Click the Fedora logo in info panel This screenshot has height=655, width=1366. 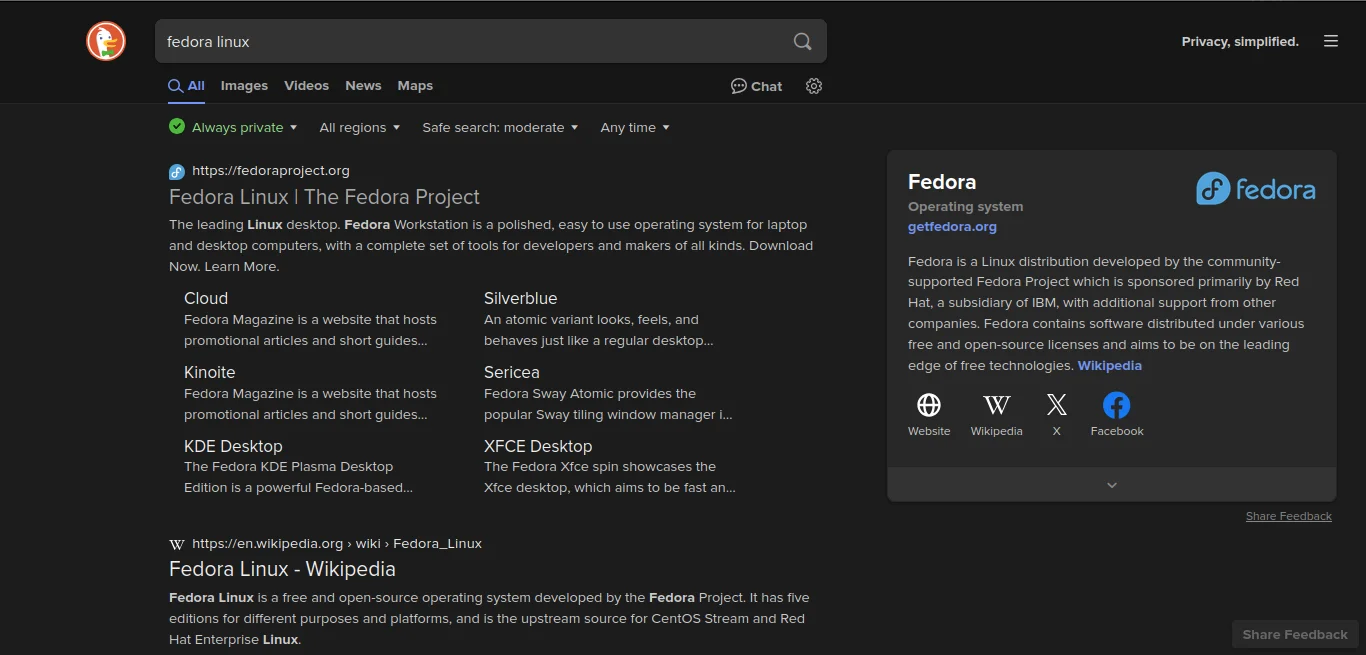pos(1256,188)
